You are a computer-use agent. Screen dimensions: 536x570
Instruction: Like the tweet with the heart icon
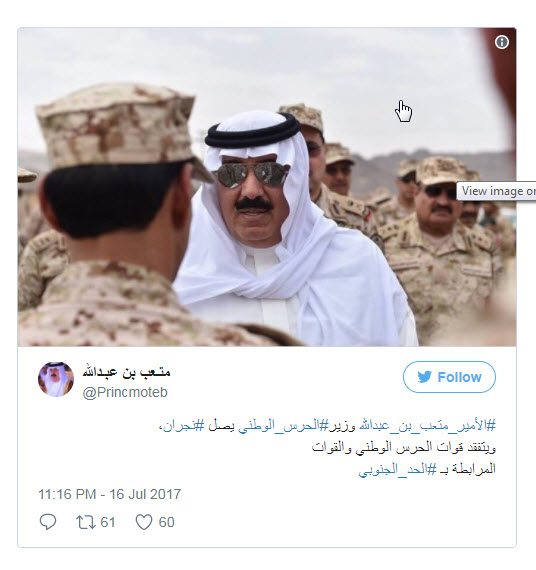pos(144,522)
